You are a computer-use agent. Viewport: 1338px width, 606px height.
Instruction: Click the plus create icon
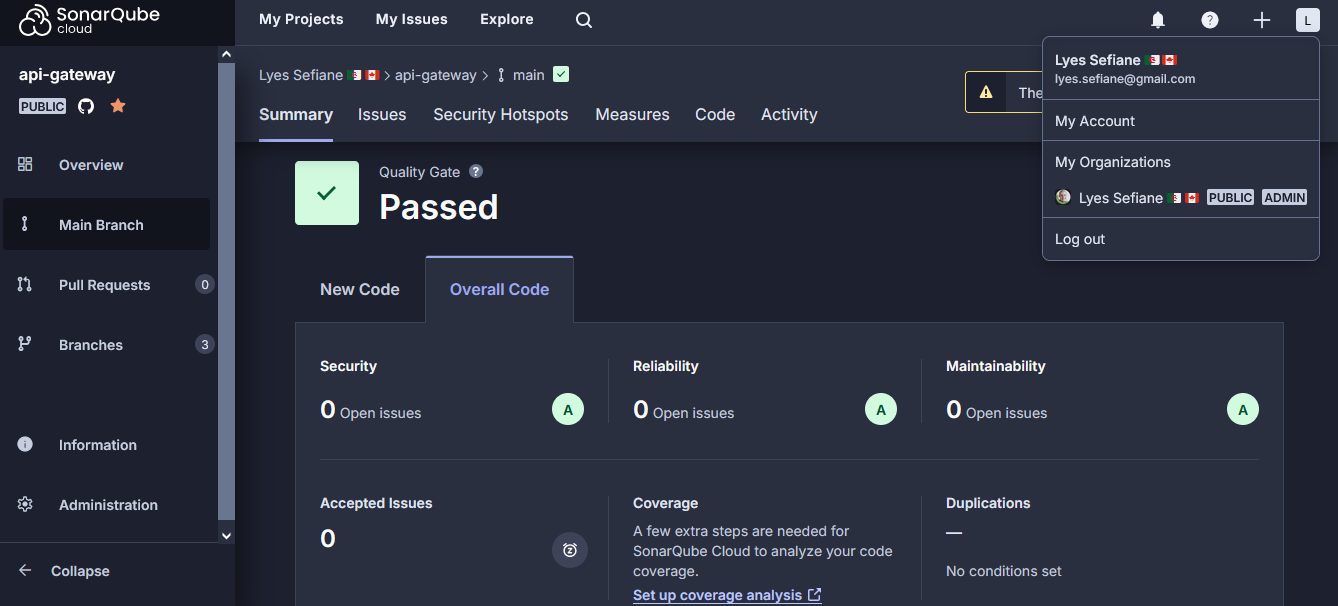[x=1262, y=20]
